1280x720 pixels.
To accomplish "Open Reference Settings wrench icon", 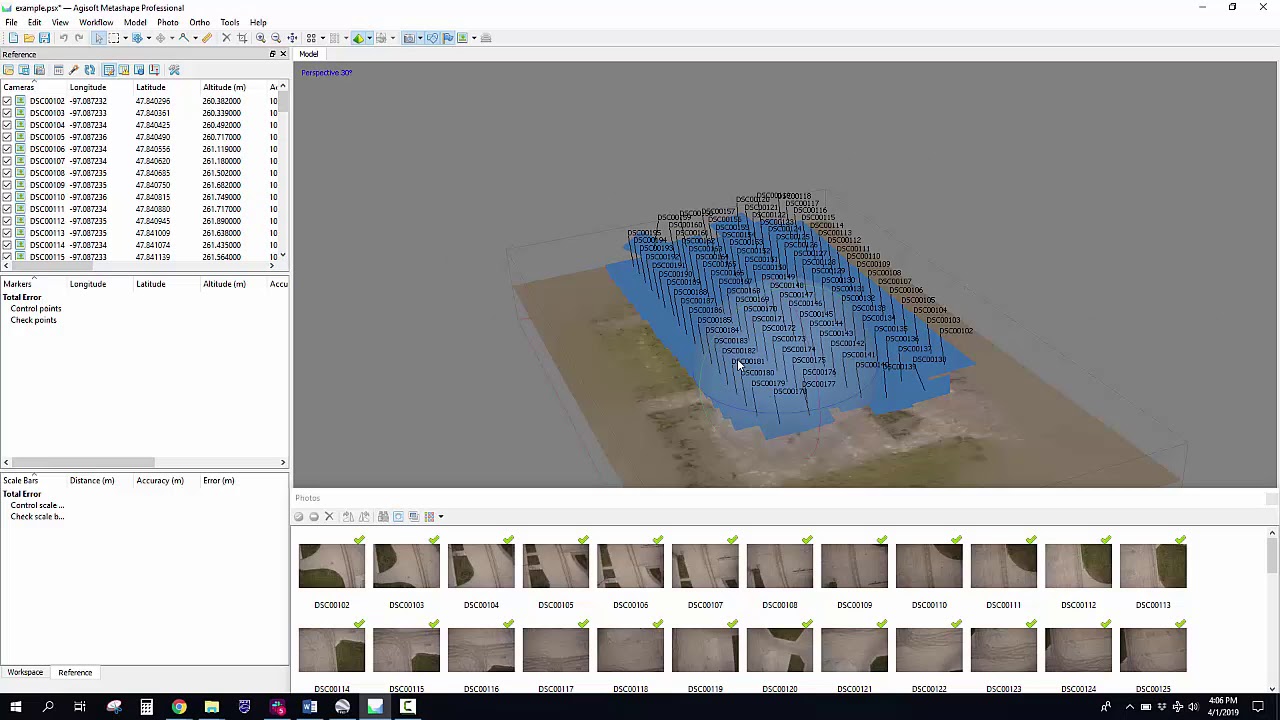I will [x=174, y=70].
